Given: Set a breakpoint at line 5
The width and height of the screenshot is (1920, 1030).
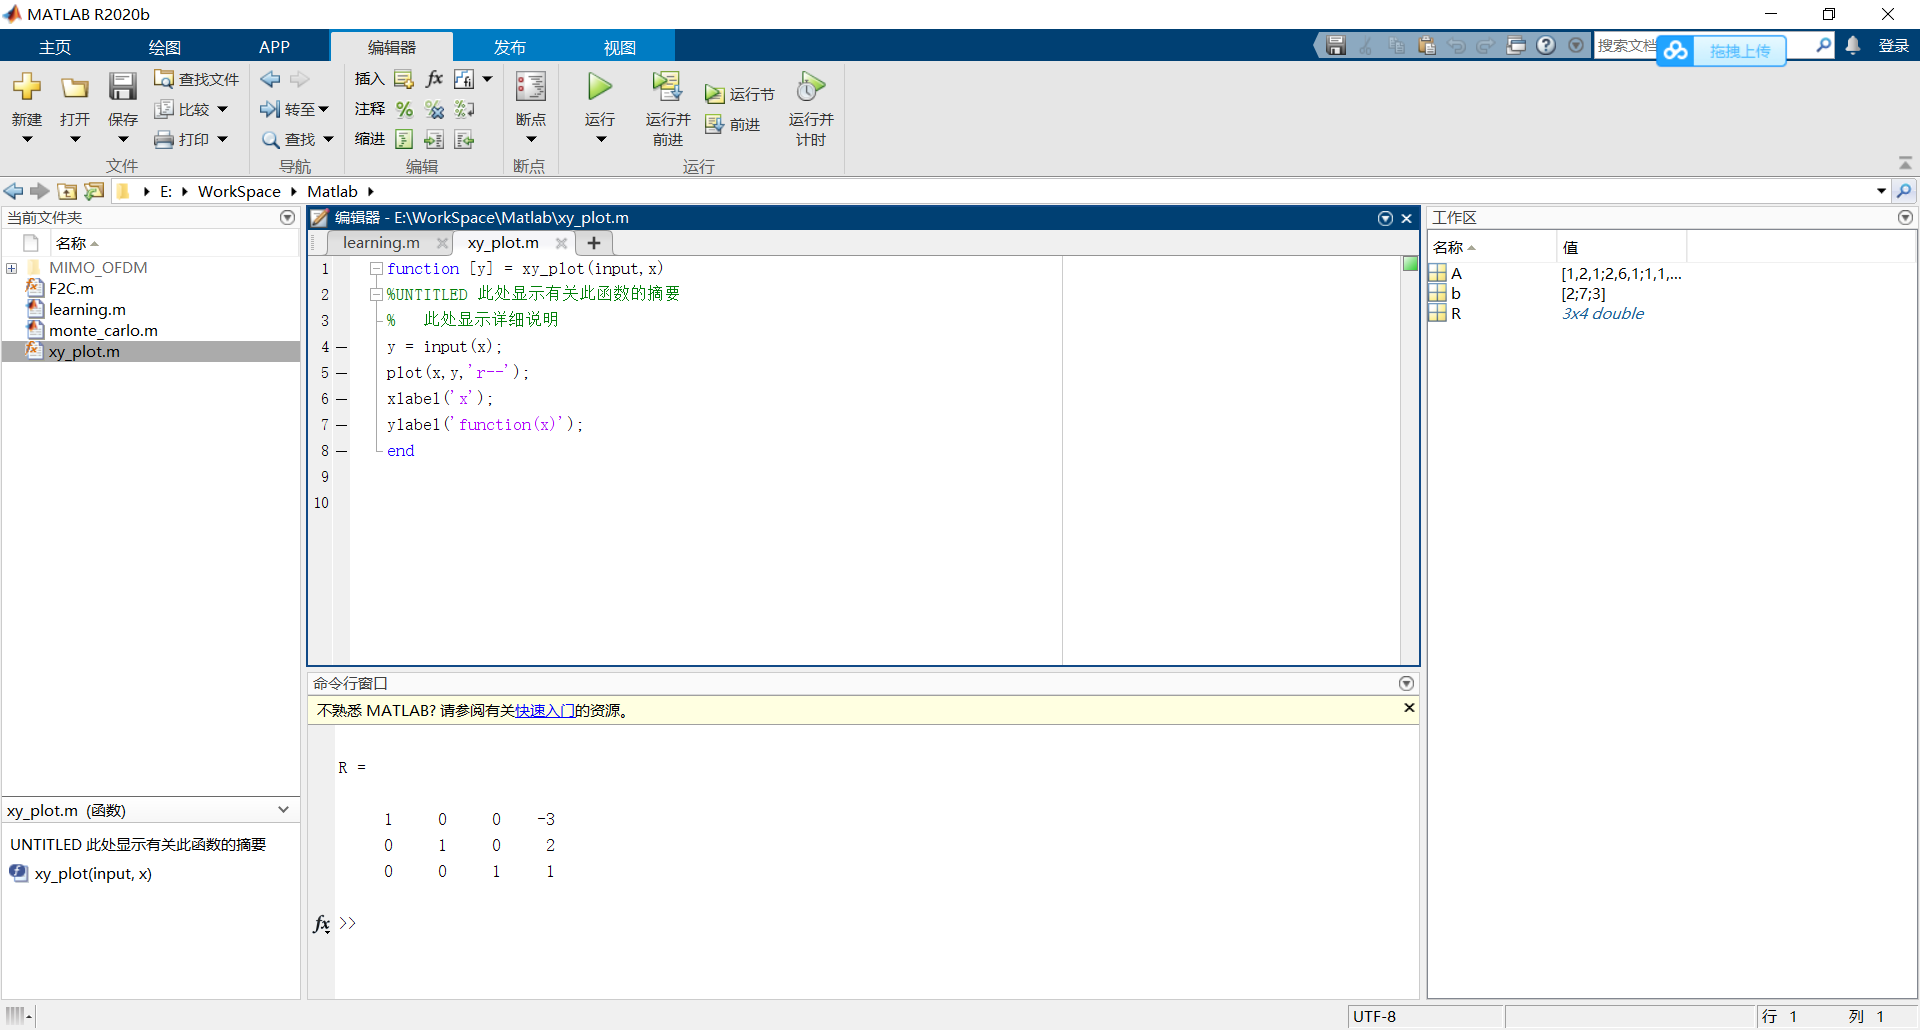Looking at the screenshot, I should [341, 373].
